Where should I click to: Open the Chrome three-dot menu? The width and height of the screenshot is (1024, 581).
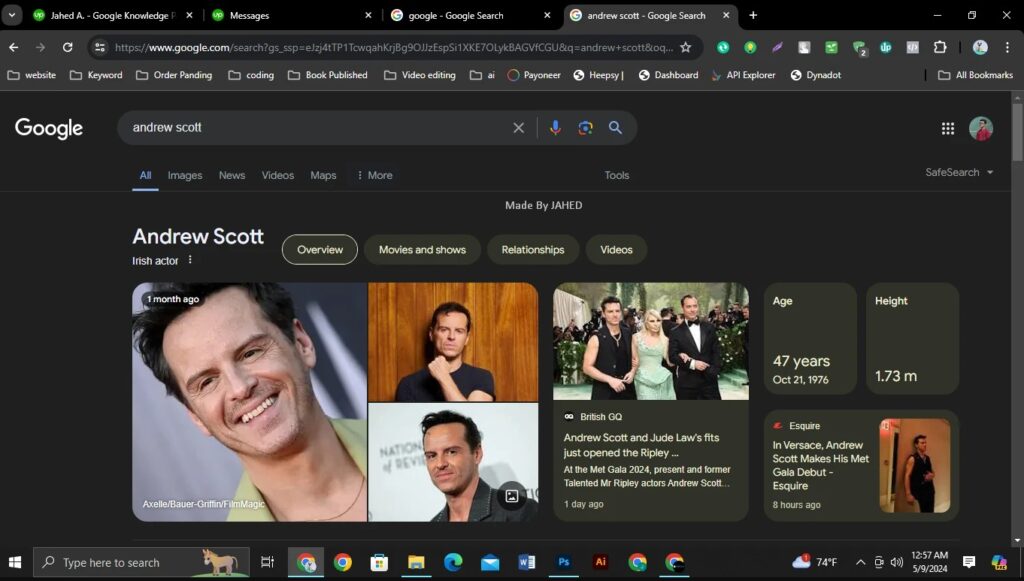point(1006,47)
